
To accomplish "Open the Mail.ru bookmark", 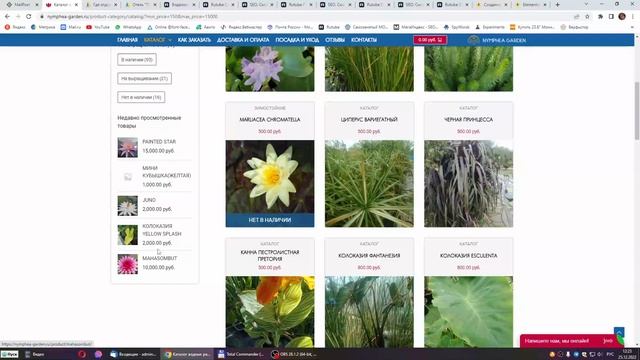I will pyautogui.click(x=71, y=27).
